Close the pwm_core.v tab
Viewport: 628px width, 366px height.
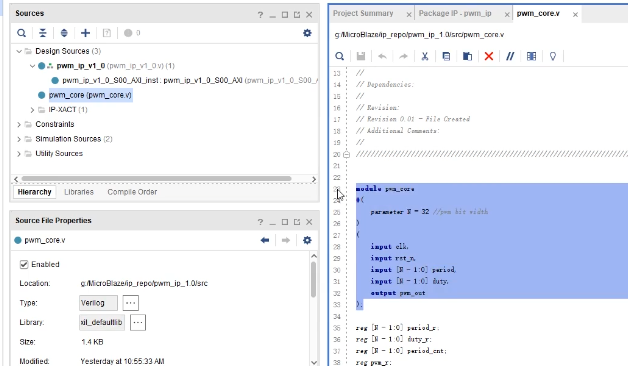(x=576, y=15)
